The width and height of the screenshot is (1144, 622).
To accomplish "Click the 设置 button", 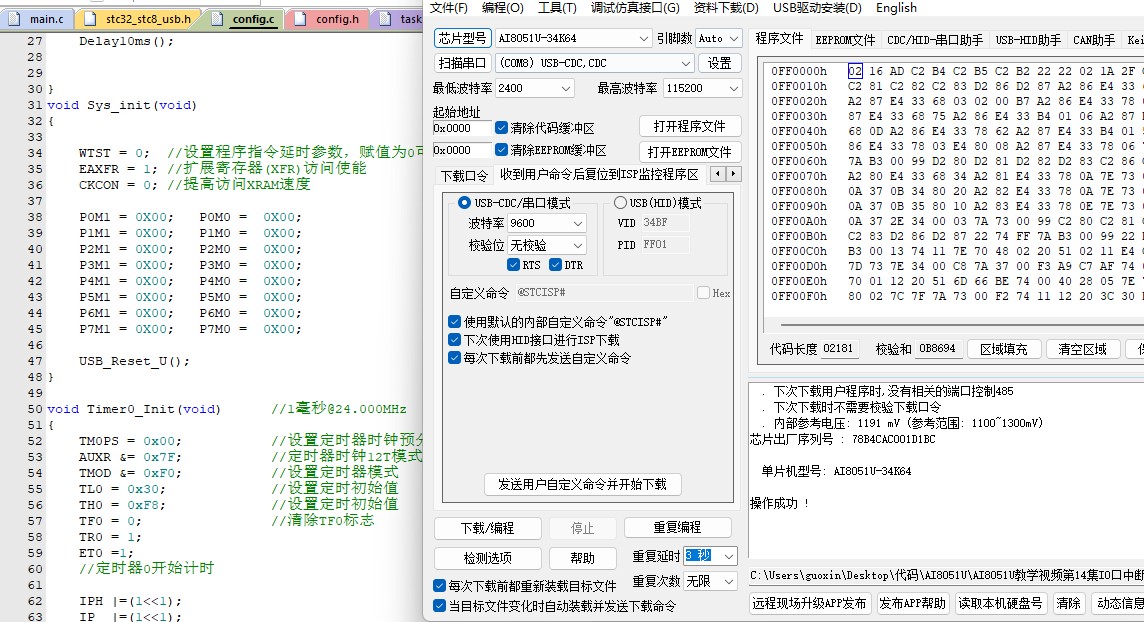I will pyautogui.click(x=719, y=63).
